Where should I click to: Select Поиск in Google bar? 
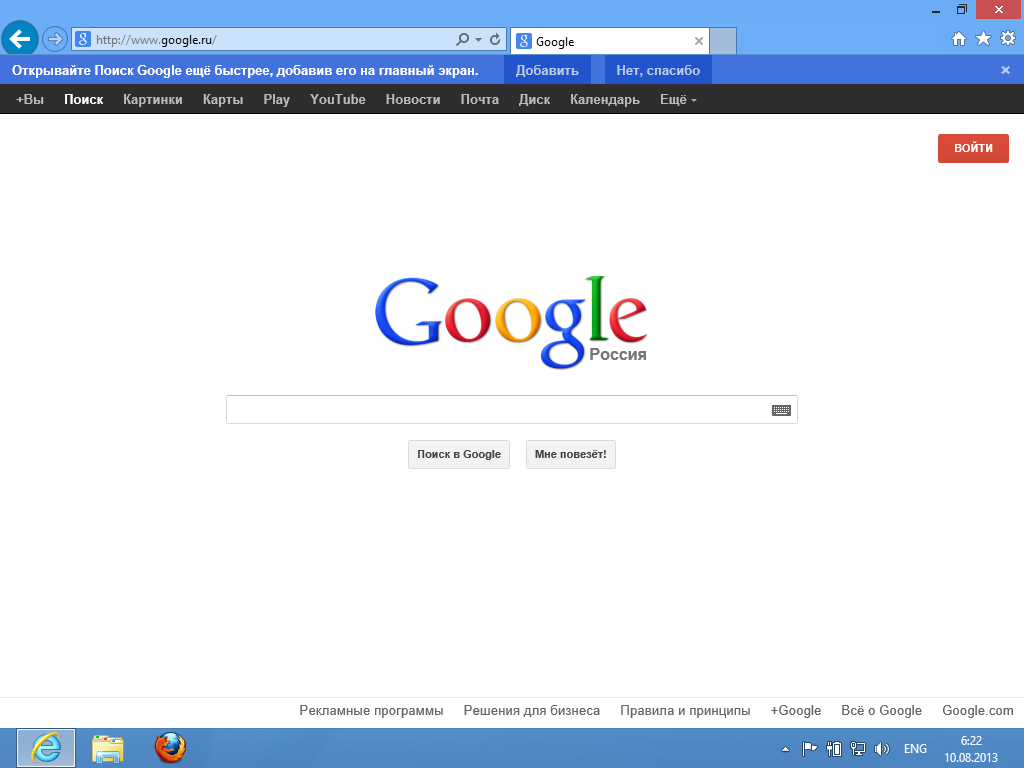click(x=84, y=99)
